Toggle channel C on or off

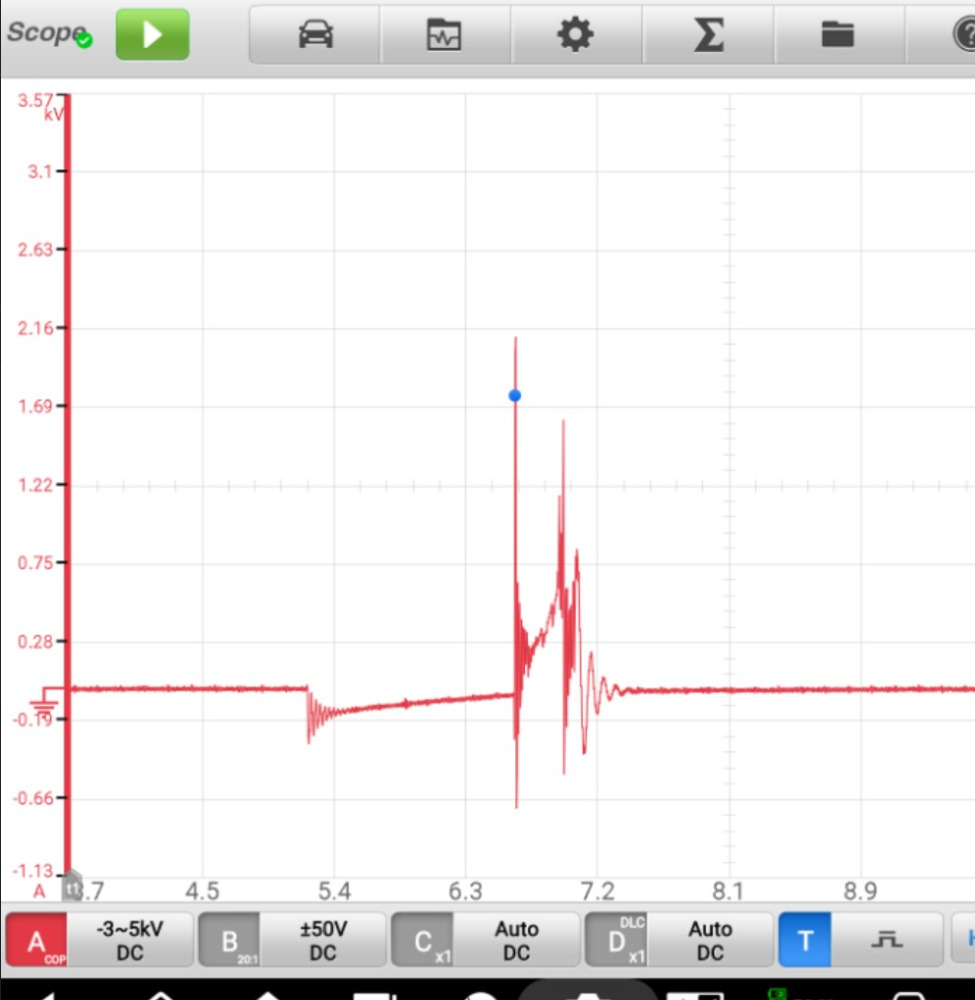pos(422,940)
